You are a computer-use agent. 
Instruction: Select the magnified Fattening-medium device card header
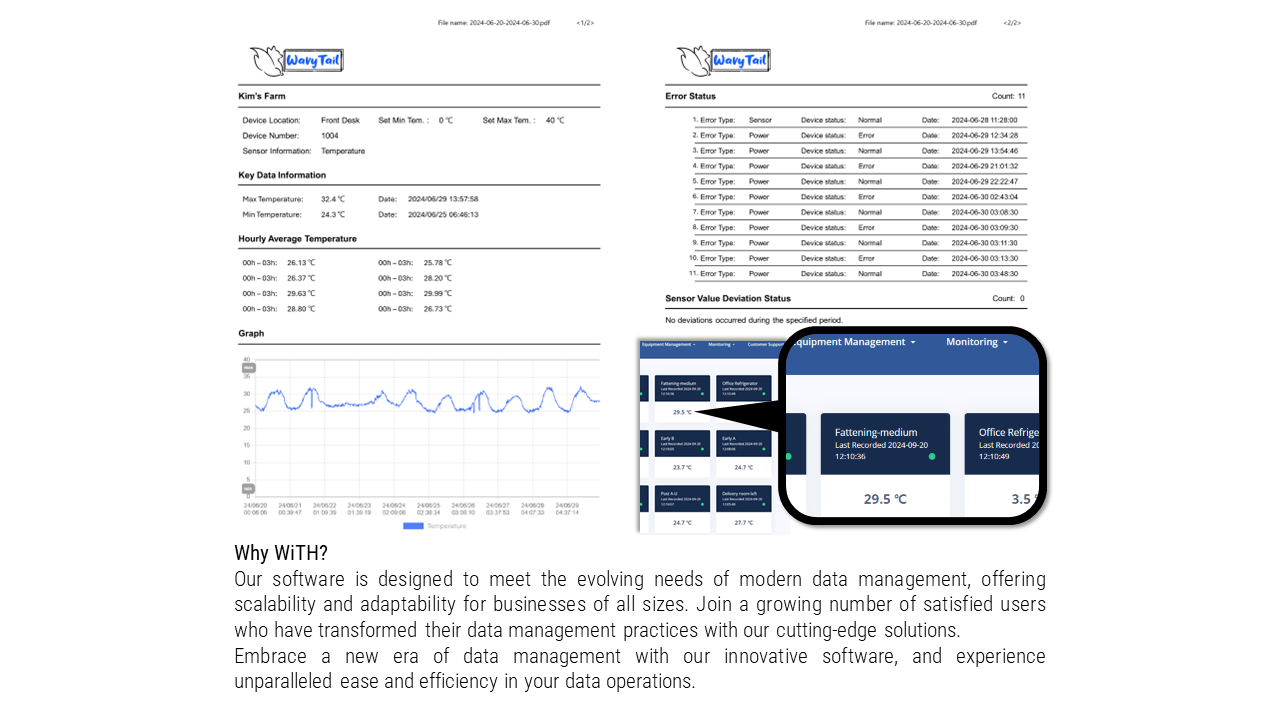885,444
